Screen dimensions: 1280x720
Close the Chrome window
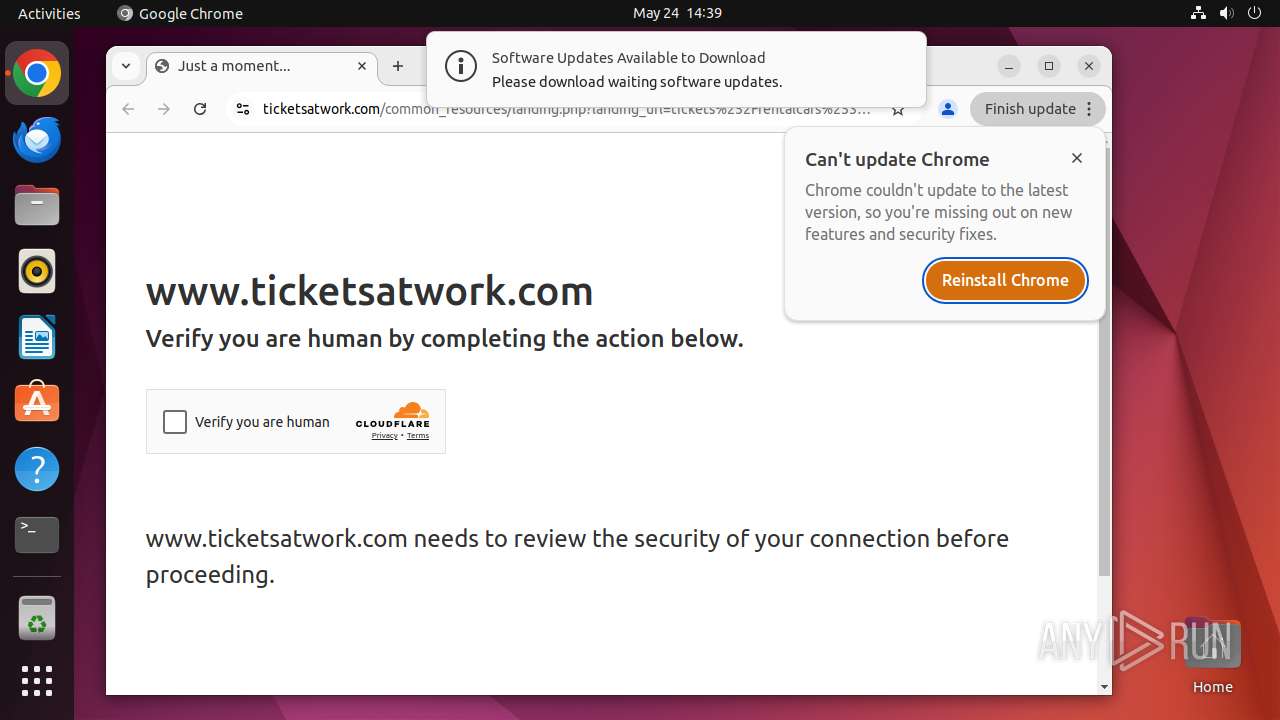[x=1089, y=66]
